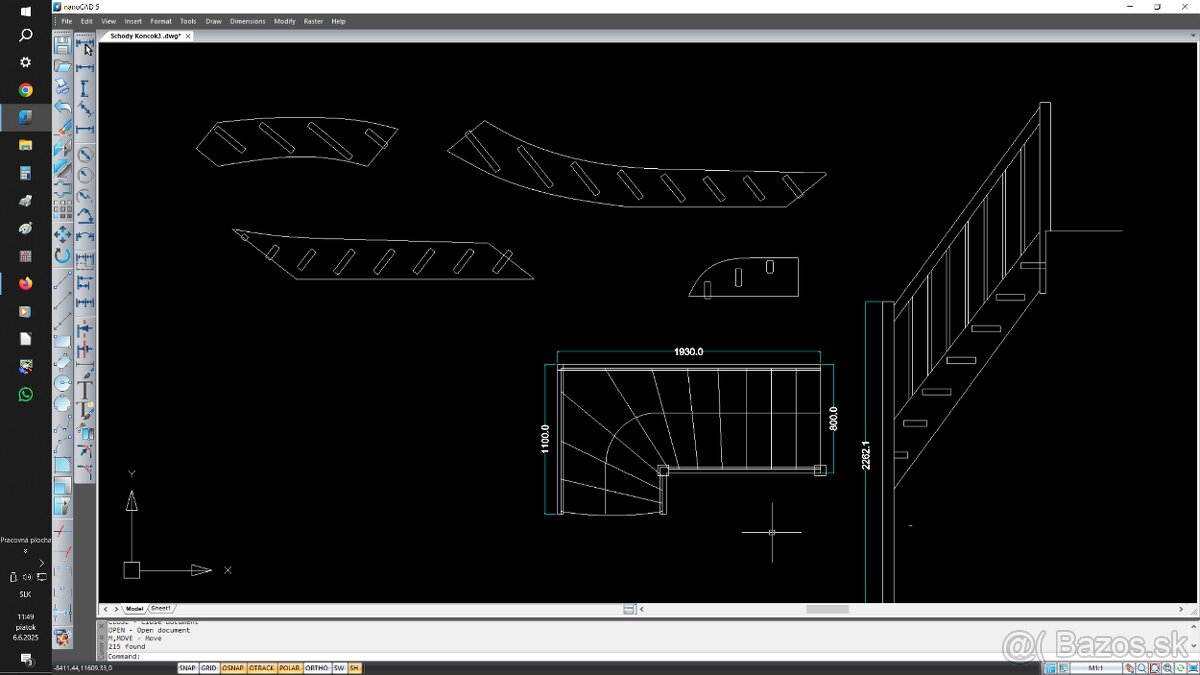Open Firefox from taskbar
This screenshot has width=1200, height=675.
[x=26, y=284]
